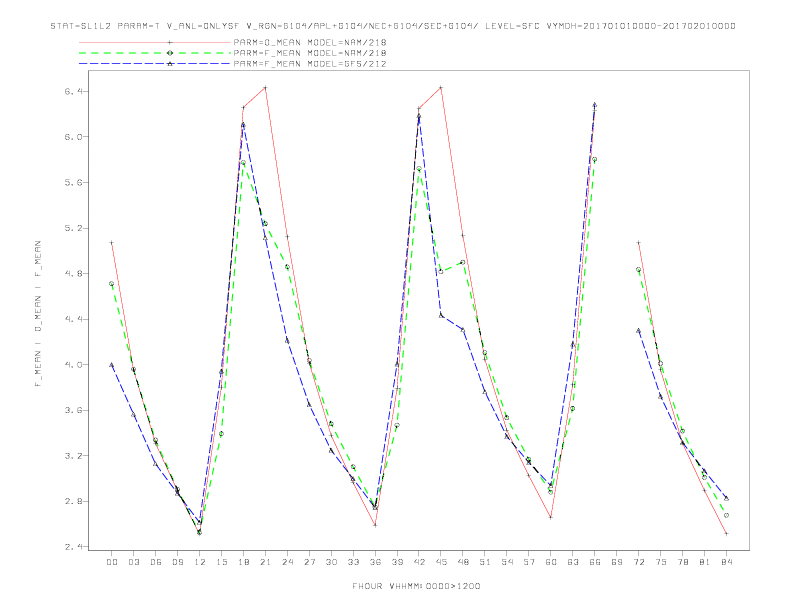Click x-axis tick label 18
The image size is (792, 612).
tap(243, 562)
